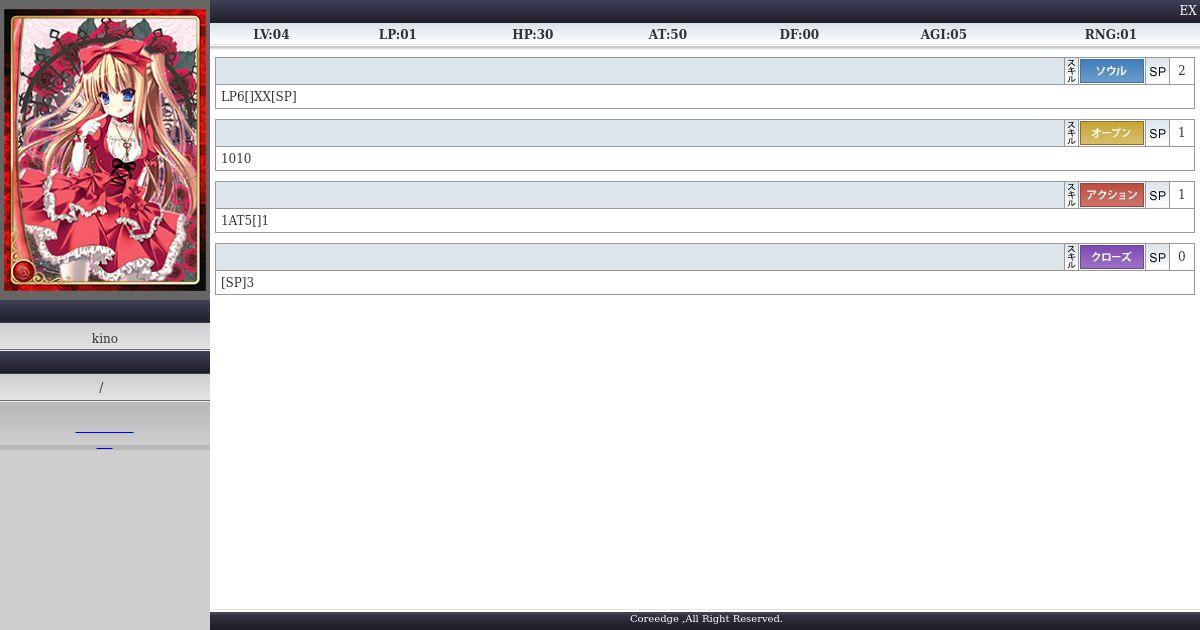This screenshot has width=1200, height=630.
Task: Click the LP6[]XX[SP] skill description
Action: click(x=259, y=97)
